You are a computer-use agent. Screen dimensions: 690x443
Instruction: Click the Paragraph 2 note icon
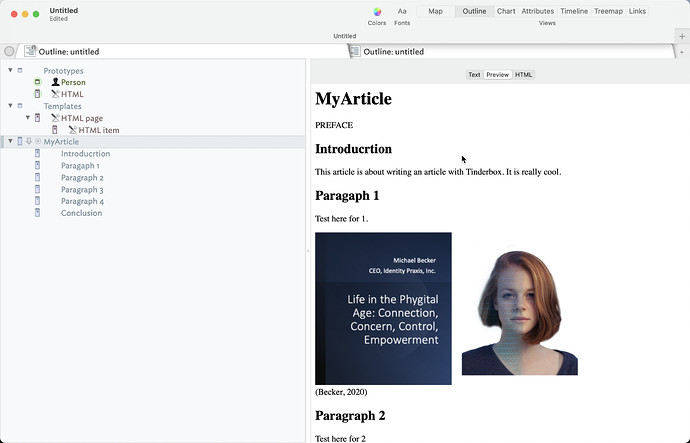37,177
